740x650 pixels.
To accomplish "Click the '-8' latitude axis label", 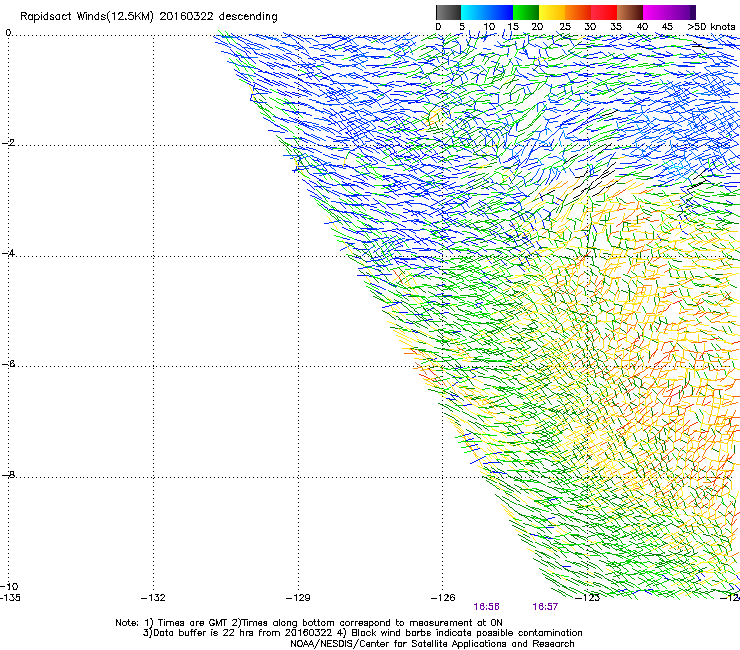I will pos(8,475).
